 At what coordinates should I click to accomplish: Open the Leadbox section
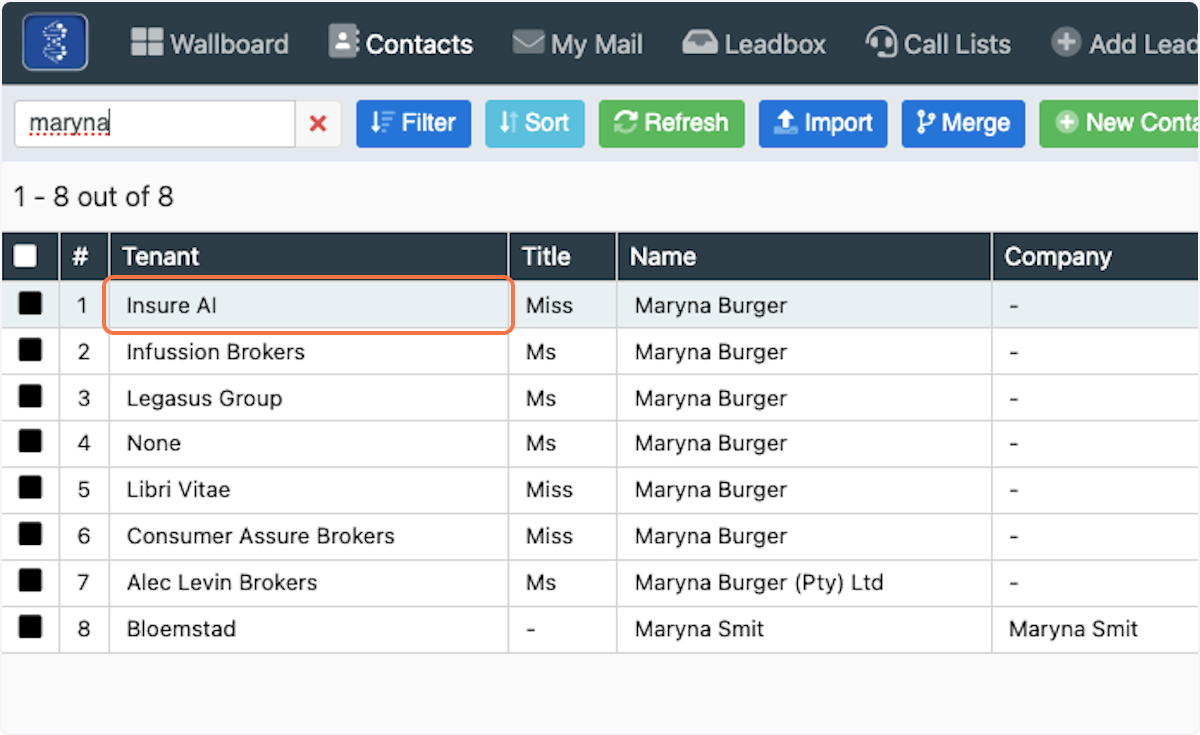pos(754,44)
